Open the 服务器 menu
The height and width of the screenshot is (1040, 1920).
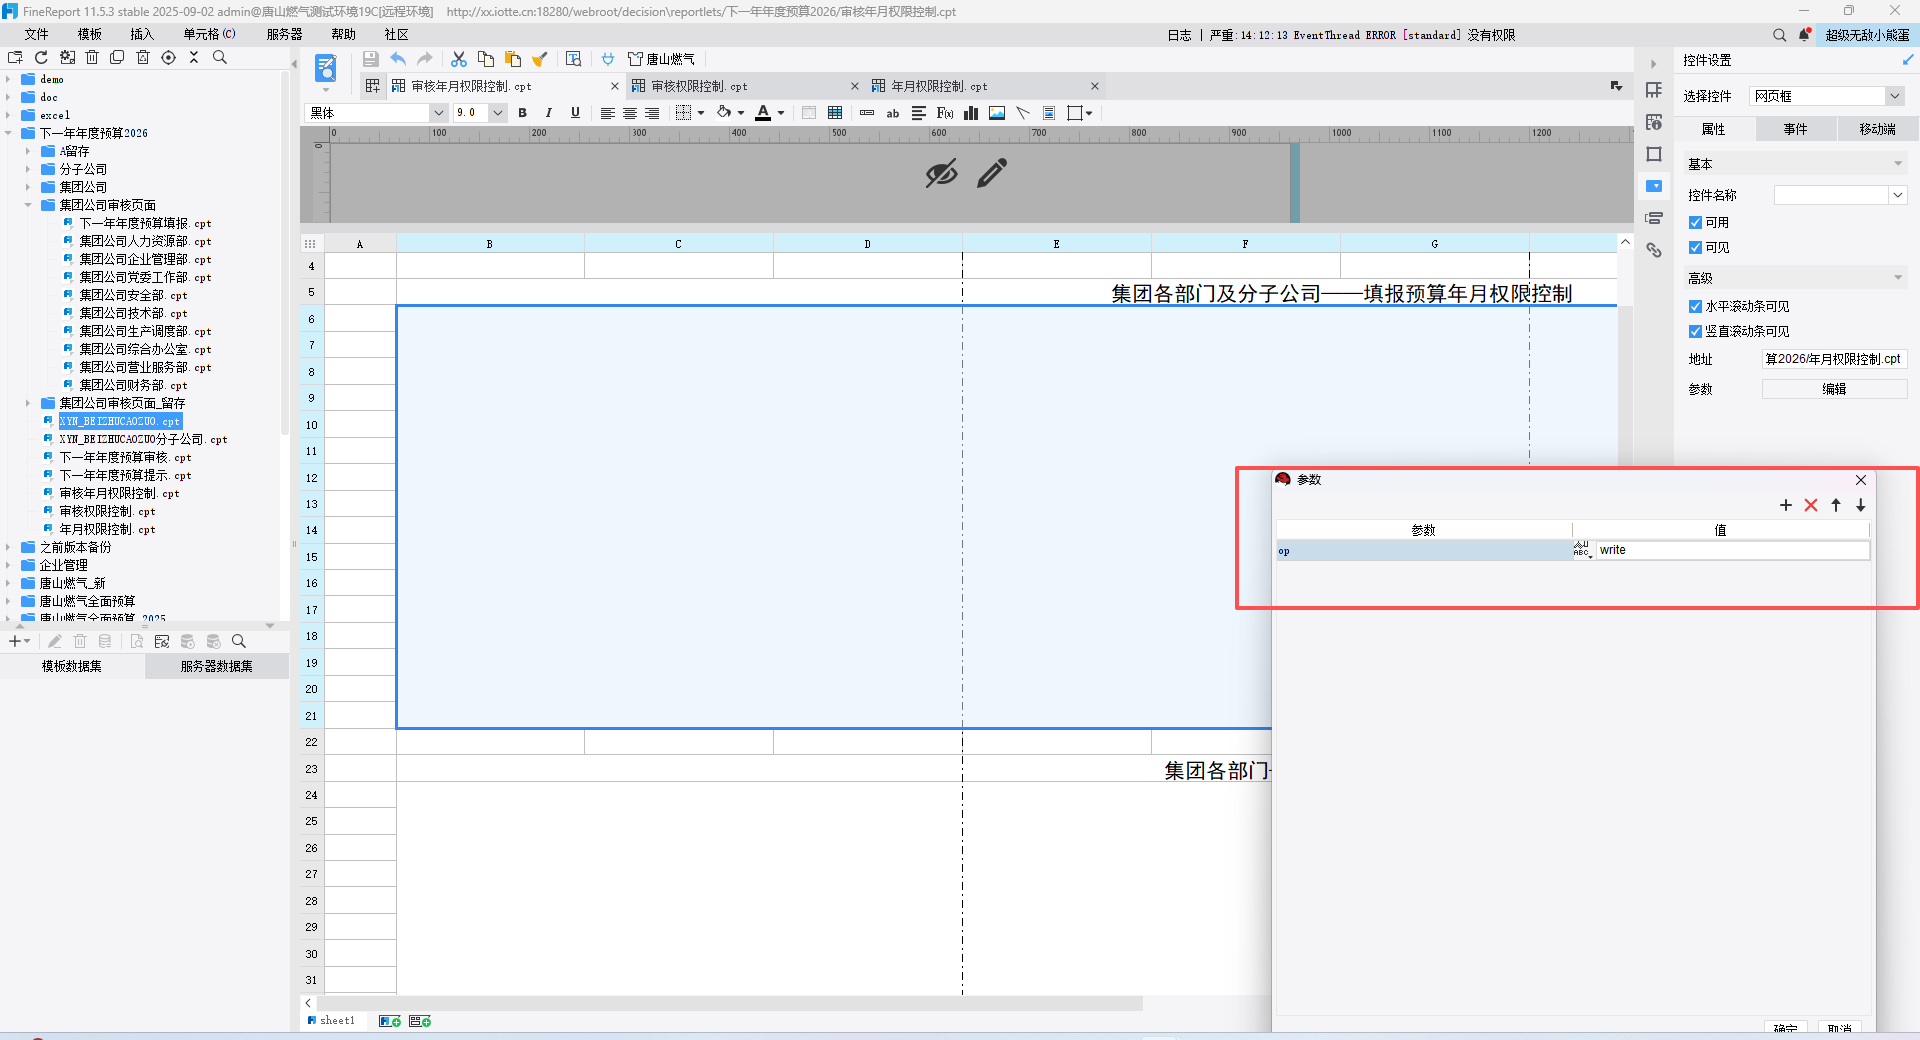click(x=284, y=35)
